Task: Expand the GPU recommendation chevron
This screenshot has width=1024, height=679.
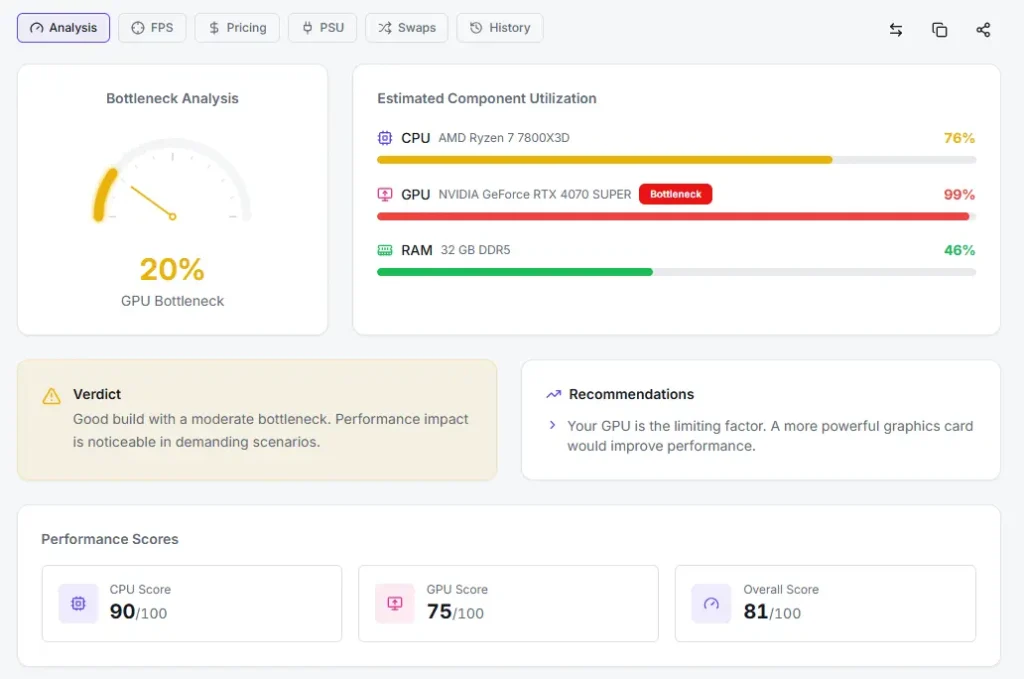Action: [552, 426]
